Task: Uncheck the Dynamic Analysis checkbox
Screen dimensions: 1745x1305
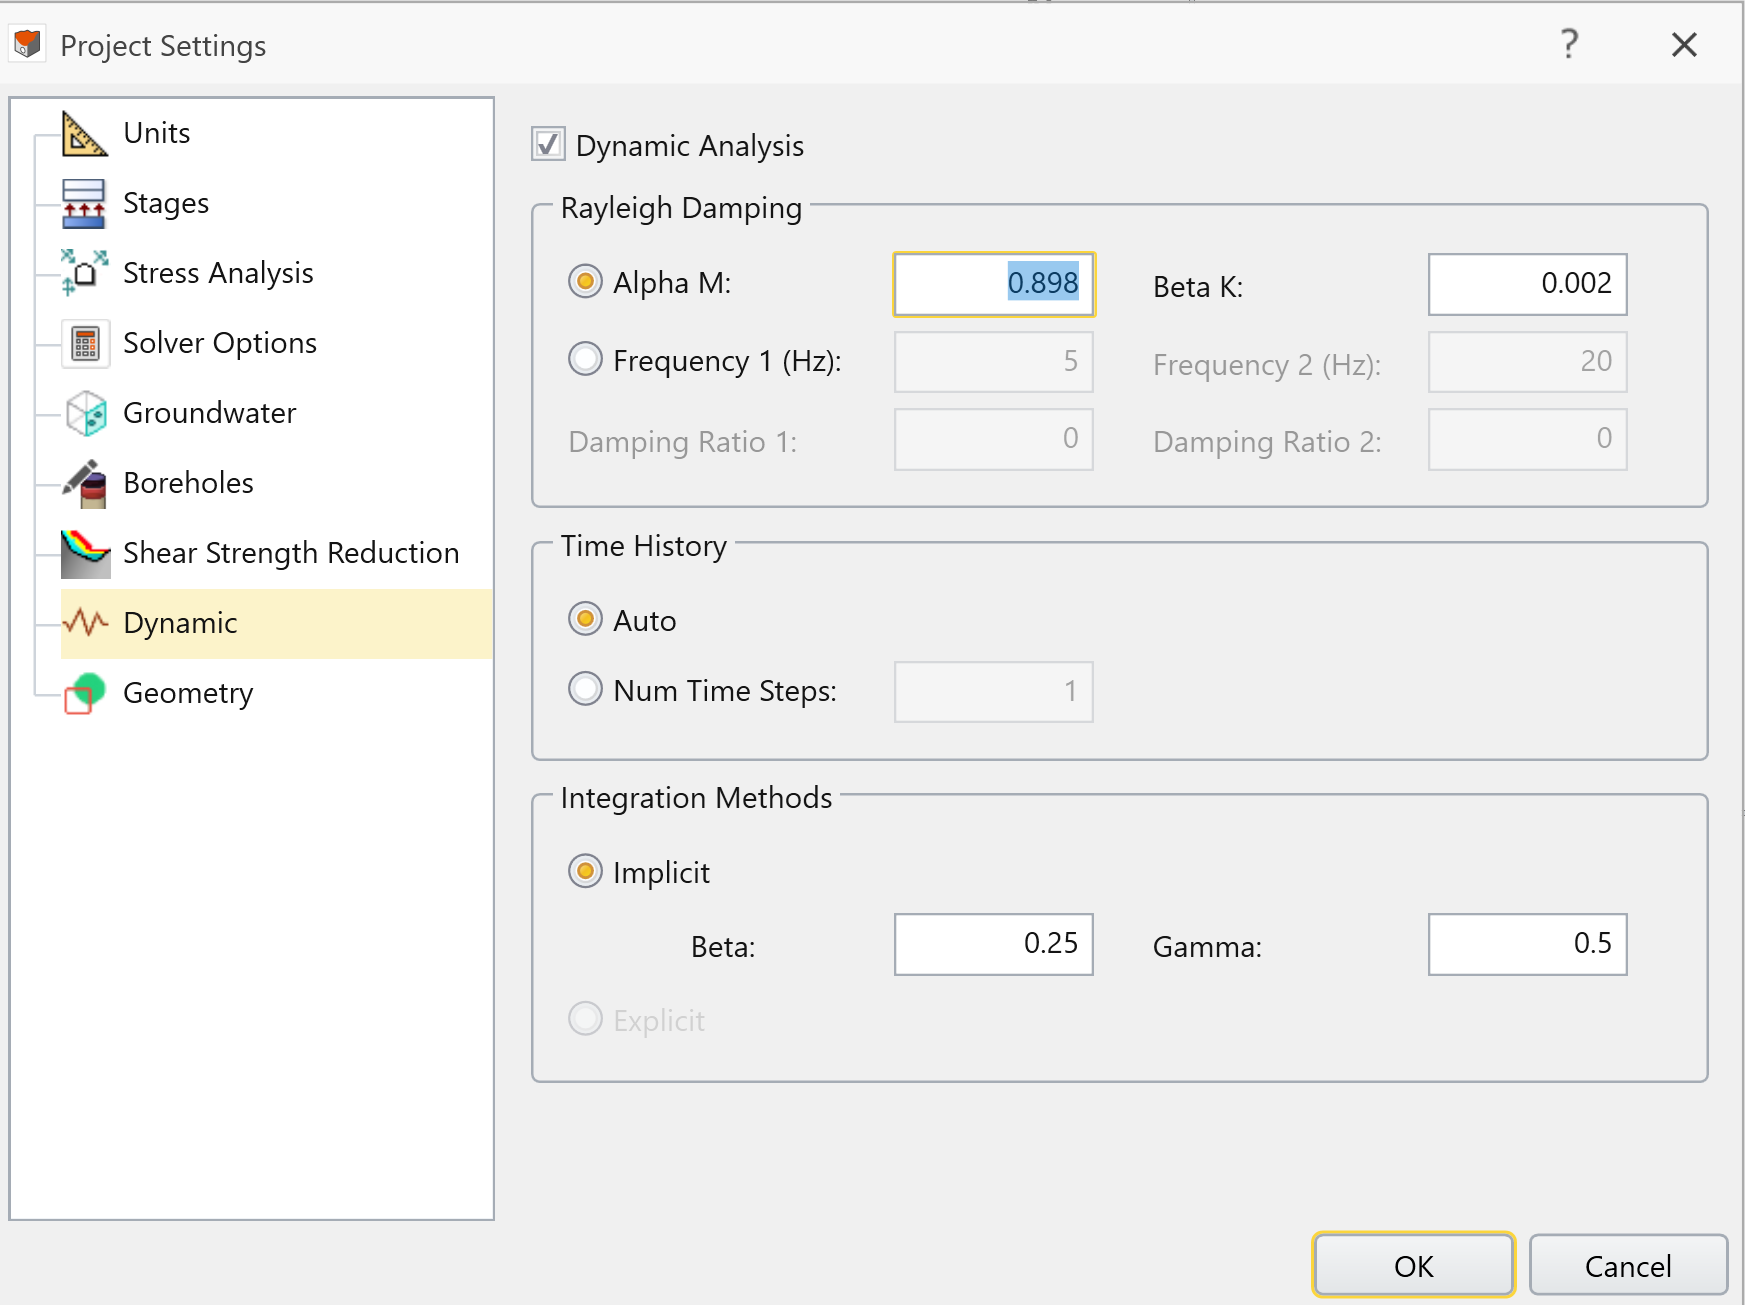Action: [548, 144]
